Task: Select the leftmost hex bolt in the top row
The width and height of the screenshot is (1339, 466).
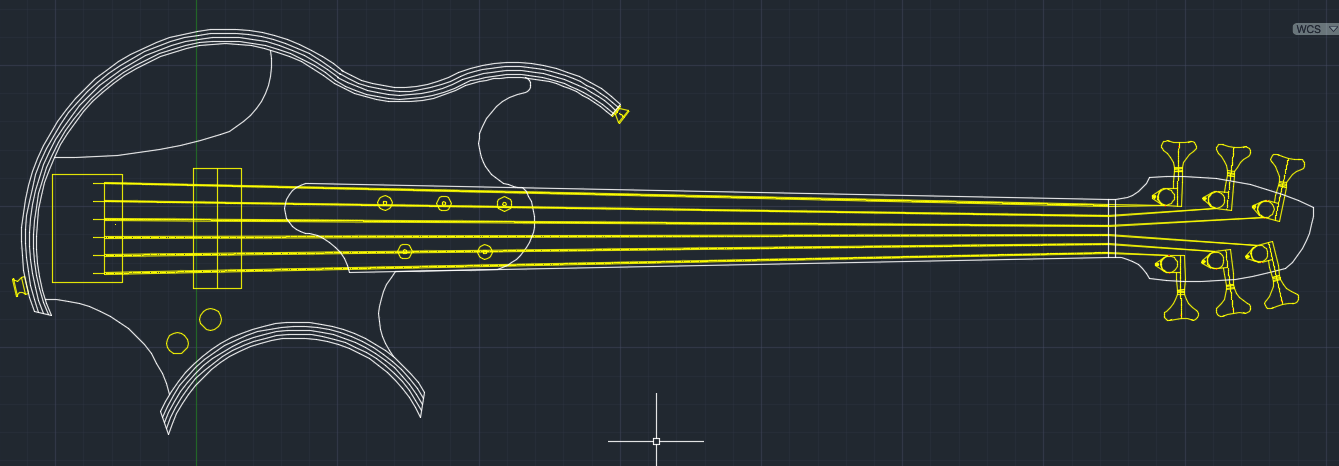Action: click(385, 203)
